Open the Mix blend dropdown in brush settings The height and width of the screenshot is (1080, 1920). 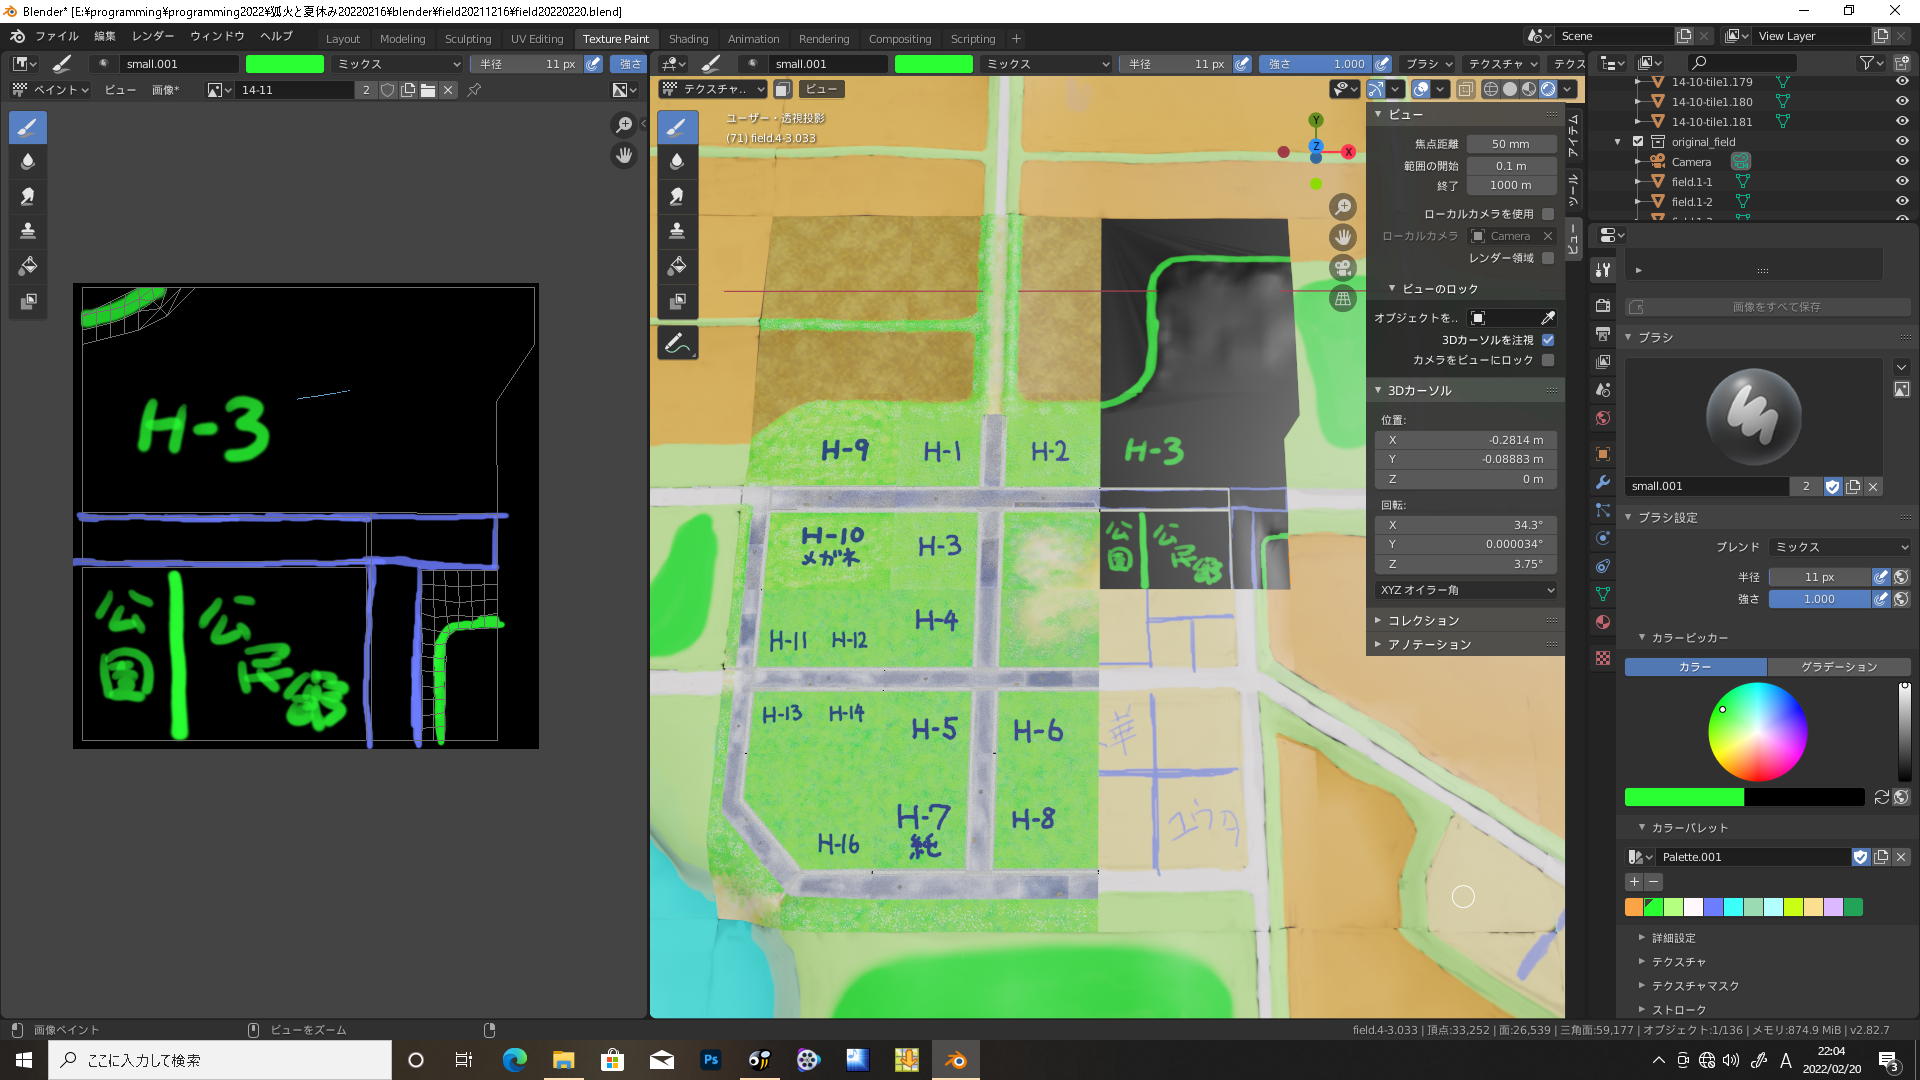pyautogui.click(x=1840, y=547)
